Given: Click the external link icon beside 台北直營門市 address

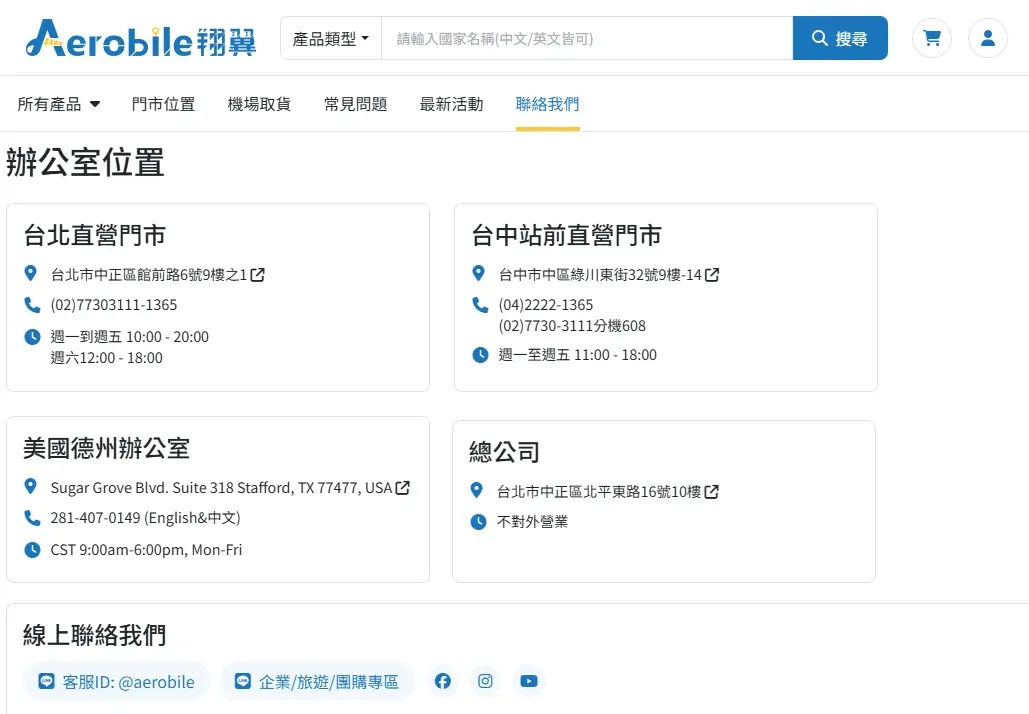Looking at the screenshot, I should pos(258,274).
